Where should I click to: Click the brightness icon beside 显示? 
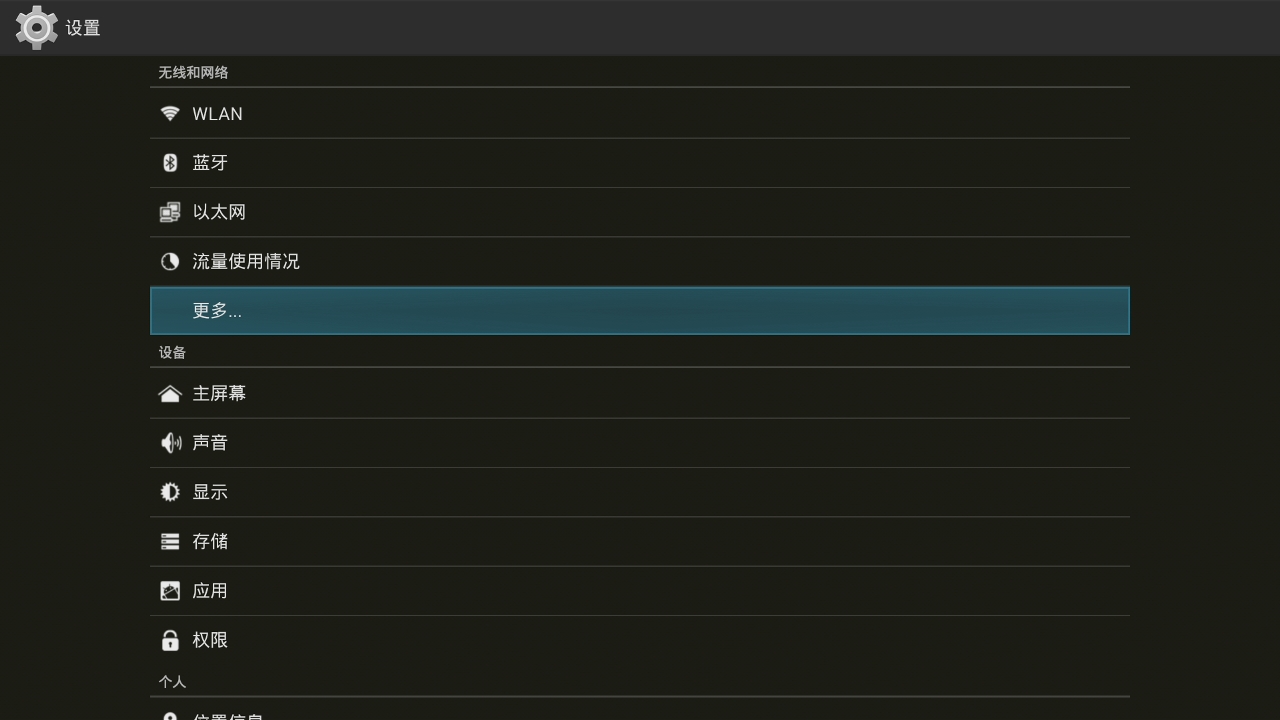[170, 492]
